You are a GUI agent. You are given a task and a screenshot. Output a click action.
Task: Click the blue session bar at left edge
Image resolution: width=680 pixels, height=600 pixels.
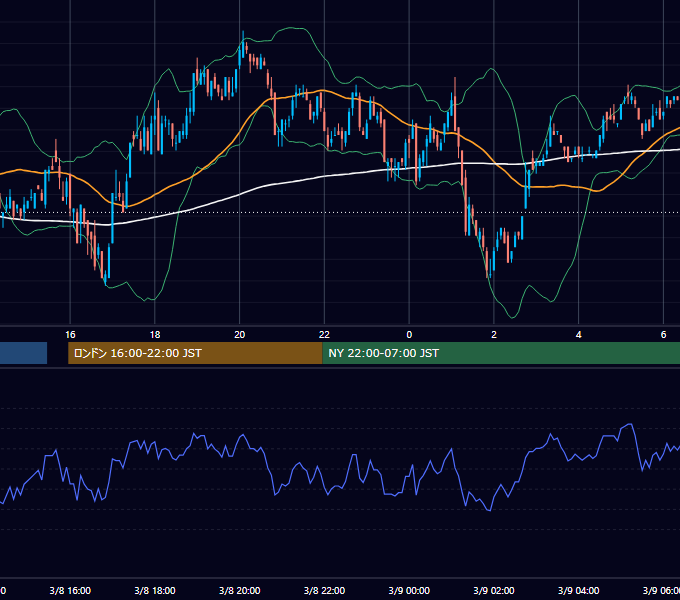click(23, 353)
